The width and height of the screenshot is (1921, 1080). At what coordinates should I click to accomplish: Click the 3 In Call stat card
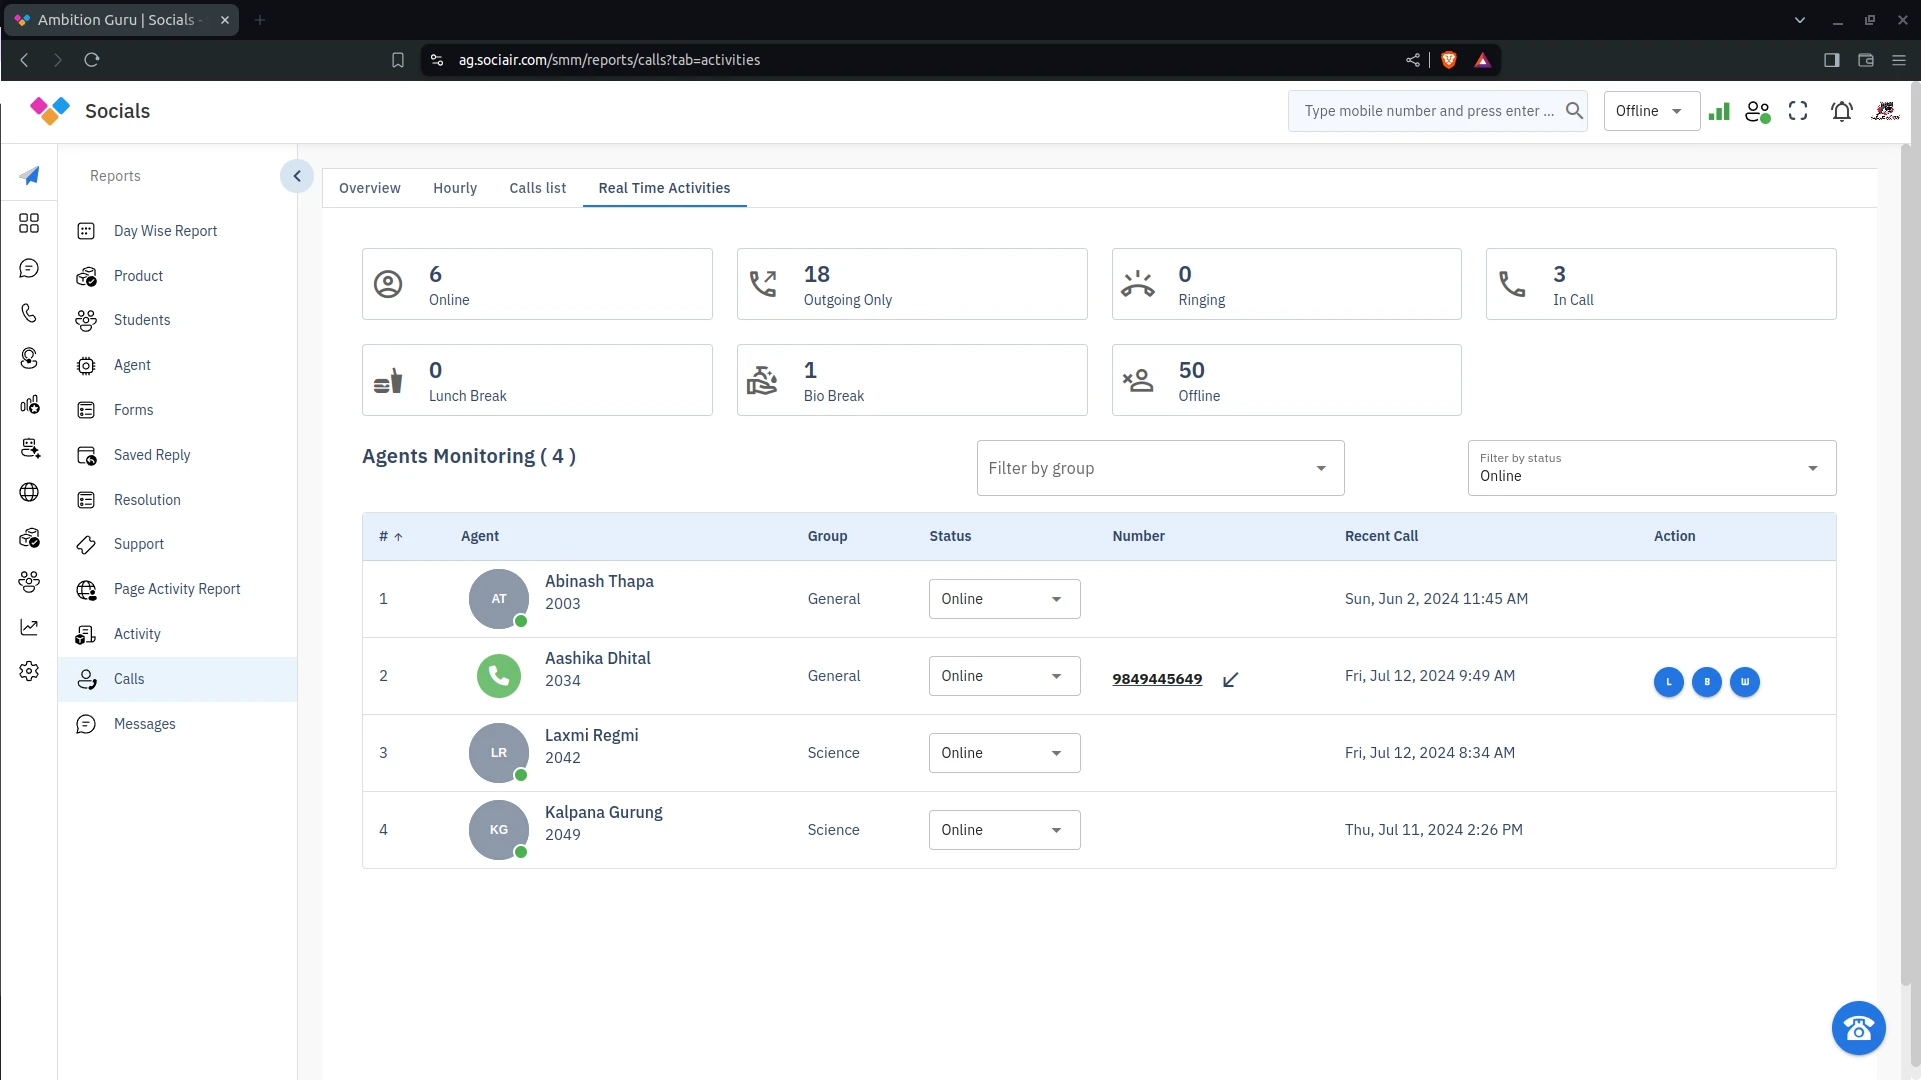(x=1661, y=284)
